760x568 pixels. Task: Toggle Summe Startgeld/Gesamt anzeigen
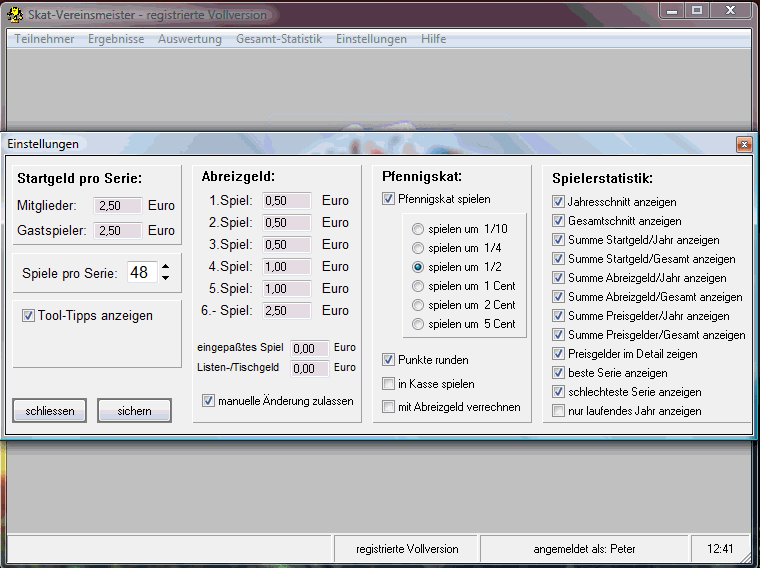click(558, 259)
